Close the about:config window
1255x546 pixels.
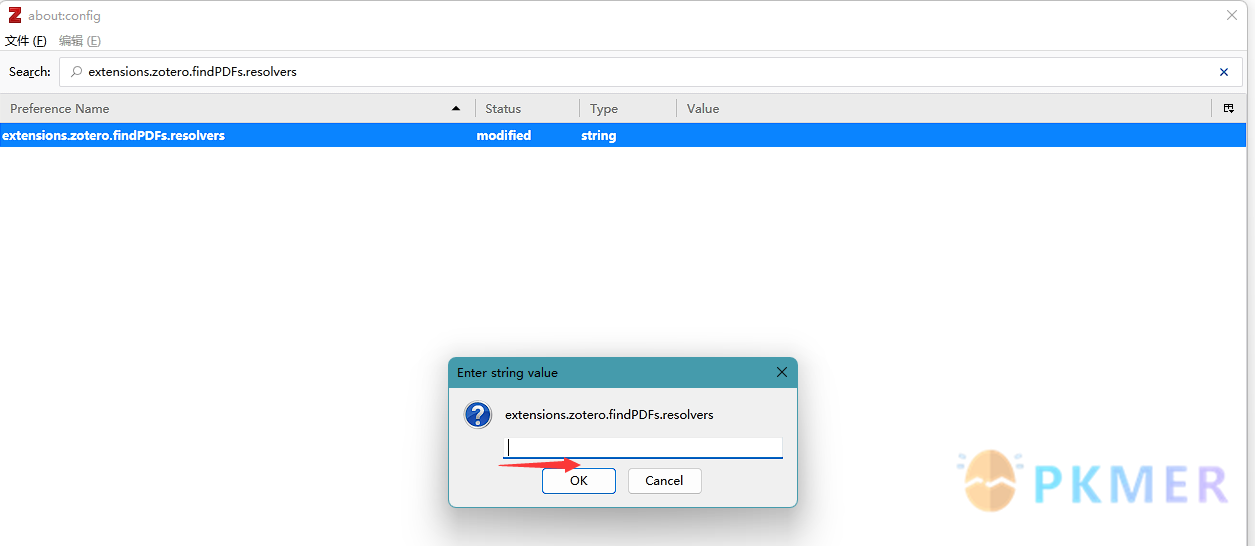(x=1232, y=15)
